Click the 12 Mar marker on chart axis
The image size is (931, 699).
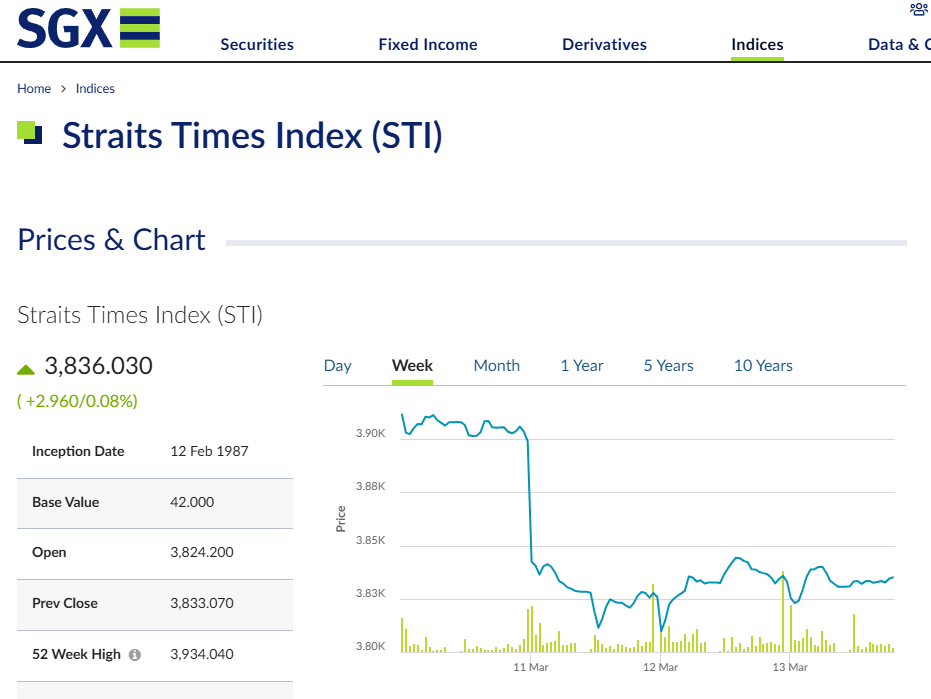tap(660, 667)
